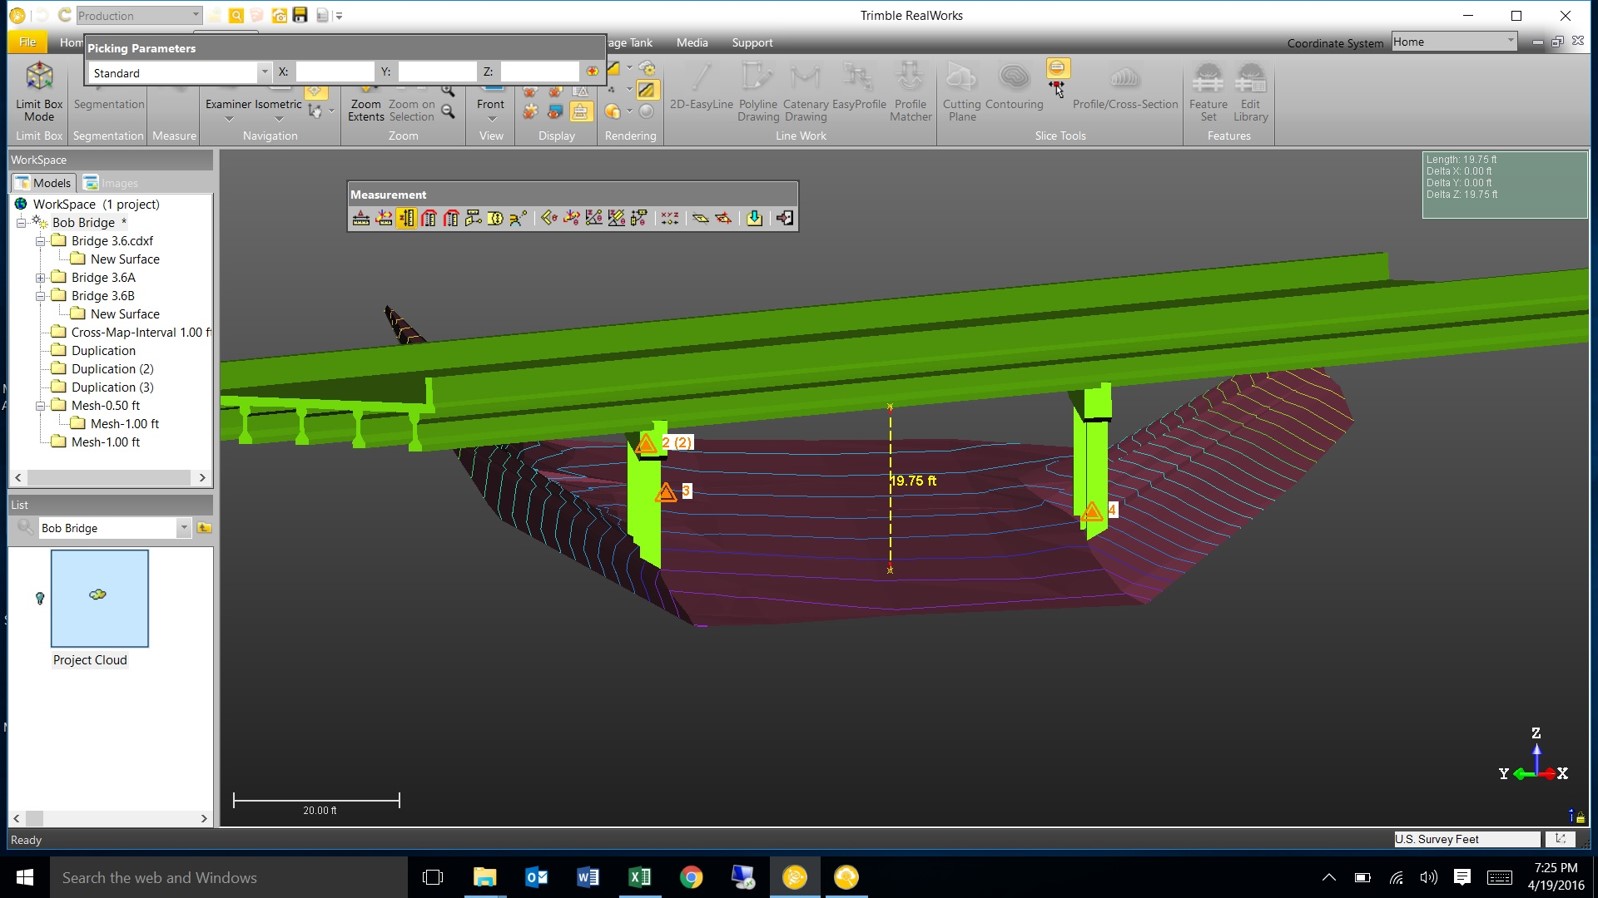Open the Standard picking mode dropdown

click(x=264, y=72)
